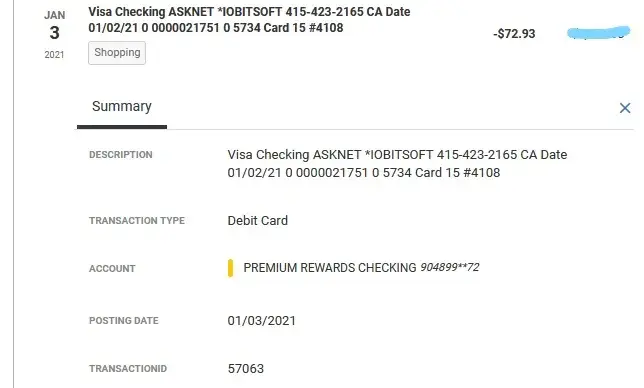Click the JAN 3 2021 date block
This screenshot has height=388, width=644.
pos(55,34)
